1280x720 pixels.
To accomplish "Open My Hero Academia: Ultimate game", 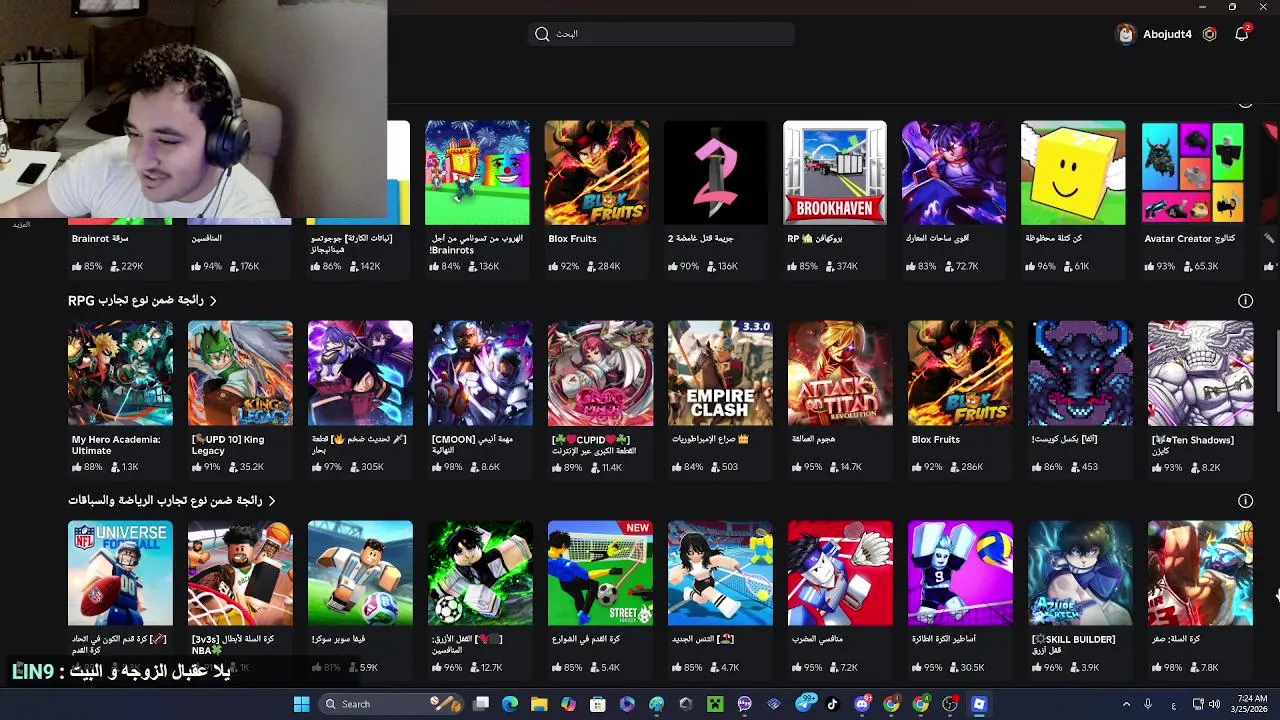I will [x=120, y=373].
